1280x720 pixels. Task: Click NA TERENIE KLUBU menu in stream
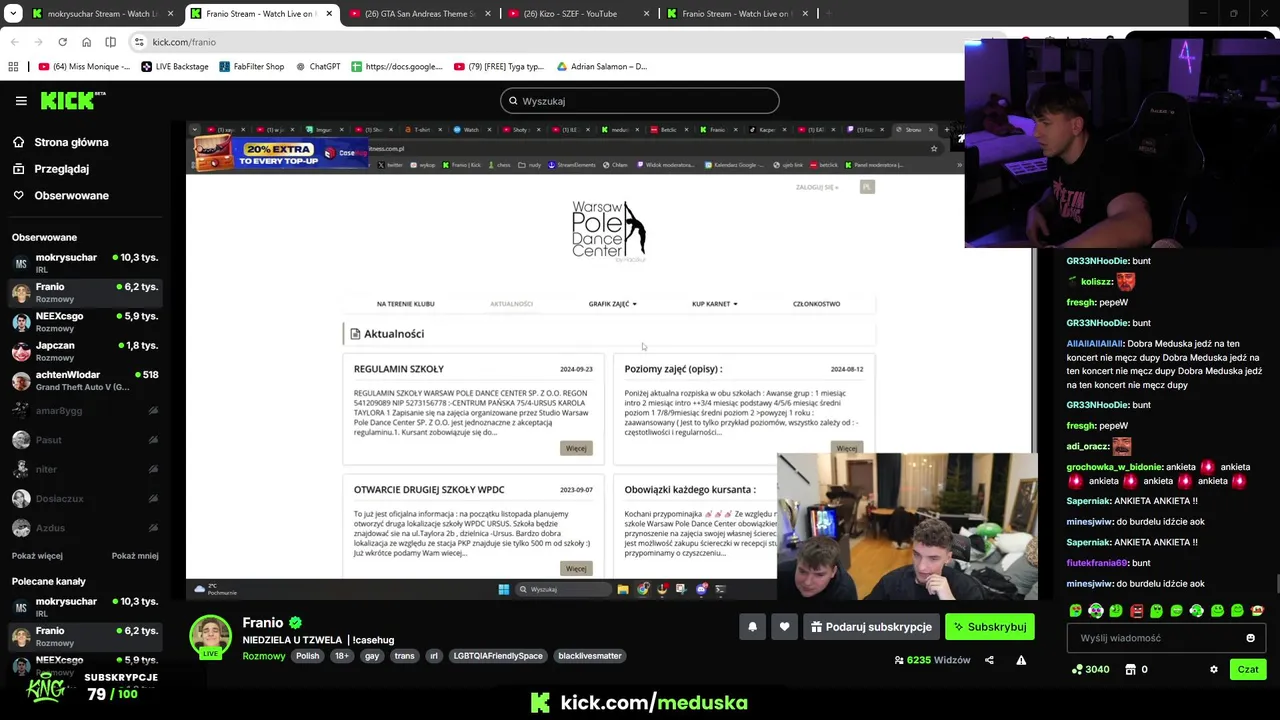point(405,304)
